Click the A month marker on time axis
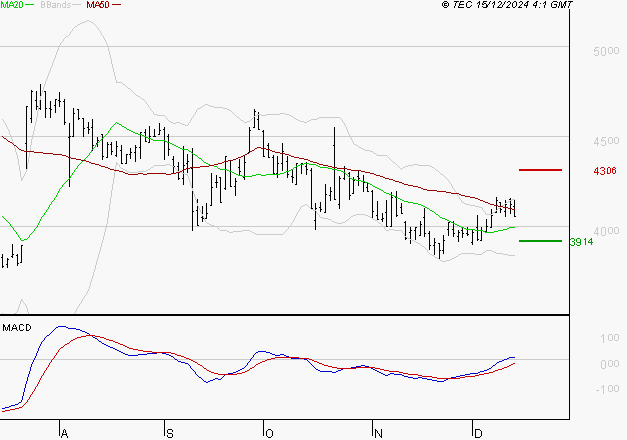627x440 pixels. click(64, 434)
